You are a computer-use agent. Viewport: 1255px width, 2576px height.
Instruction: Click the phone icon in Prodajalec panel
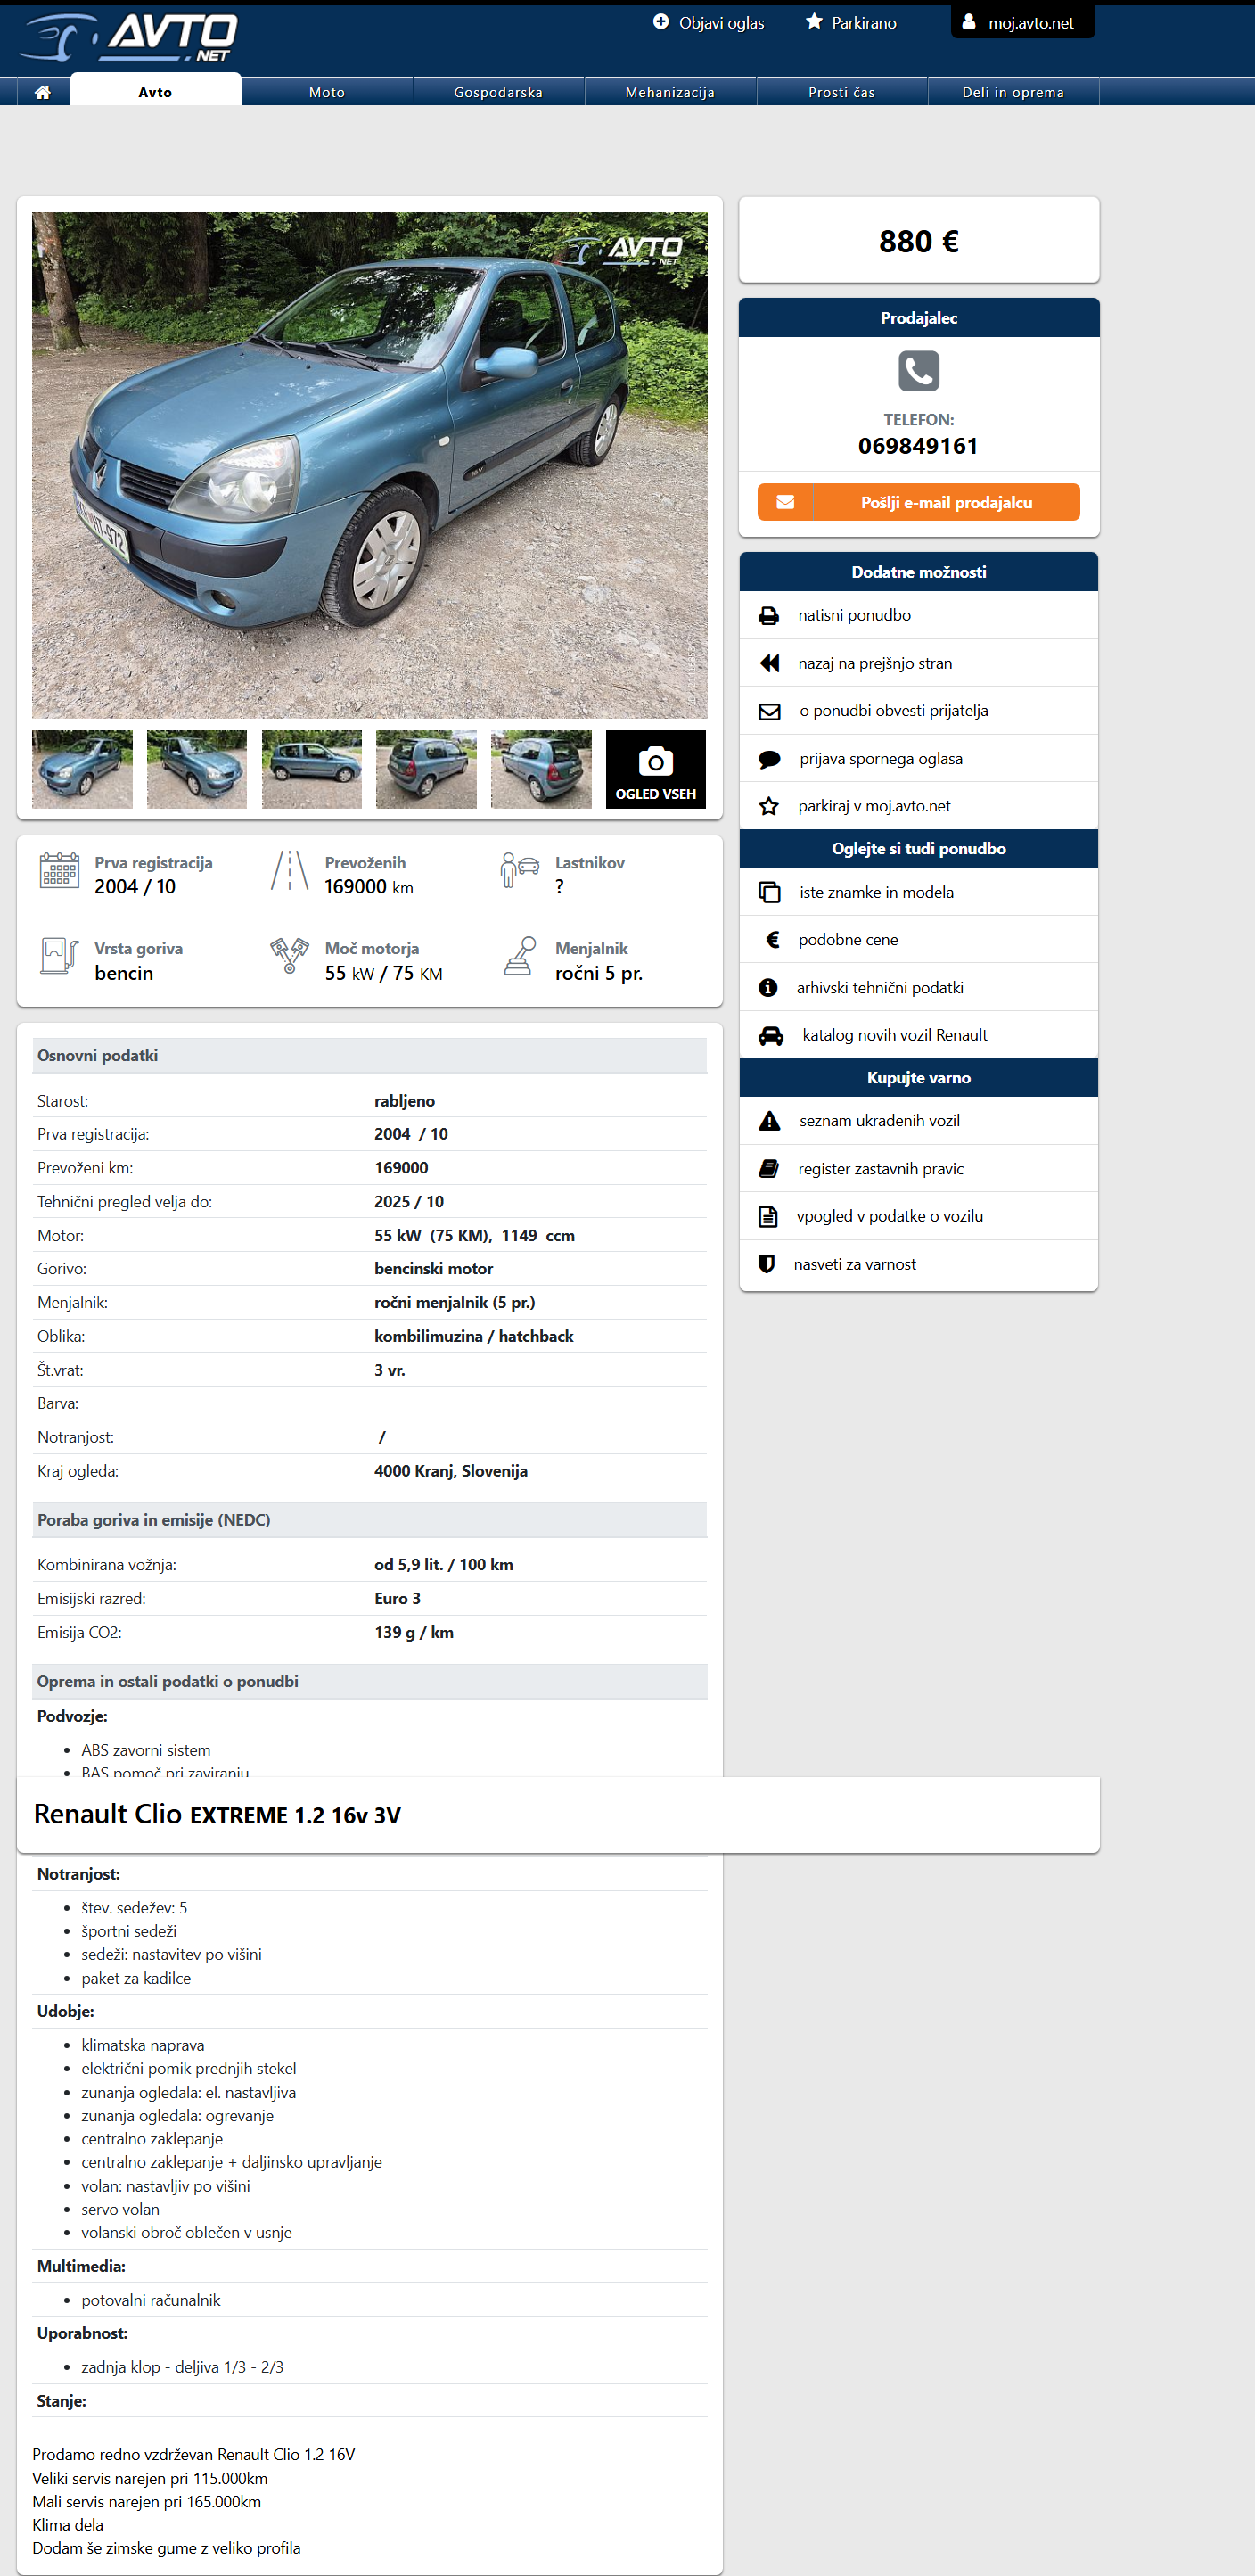click(x=918, y=371)
